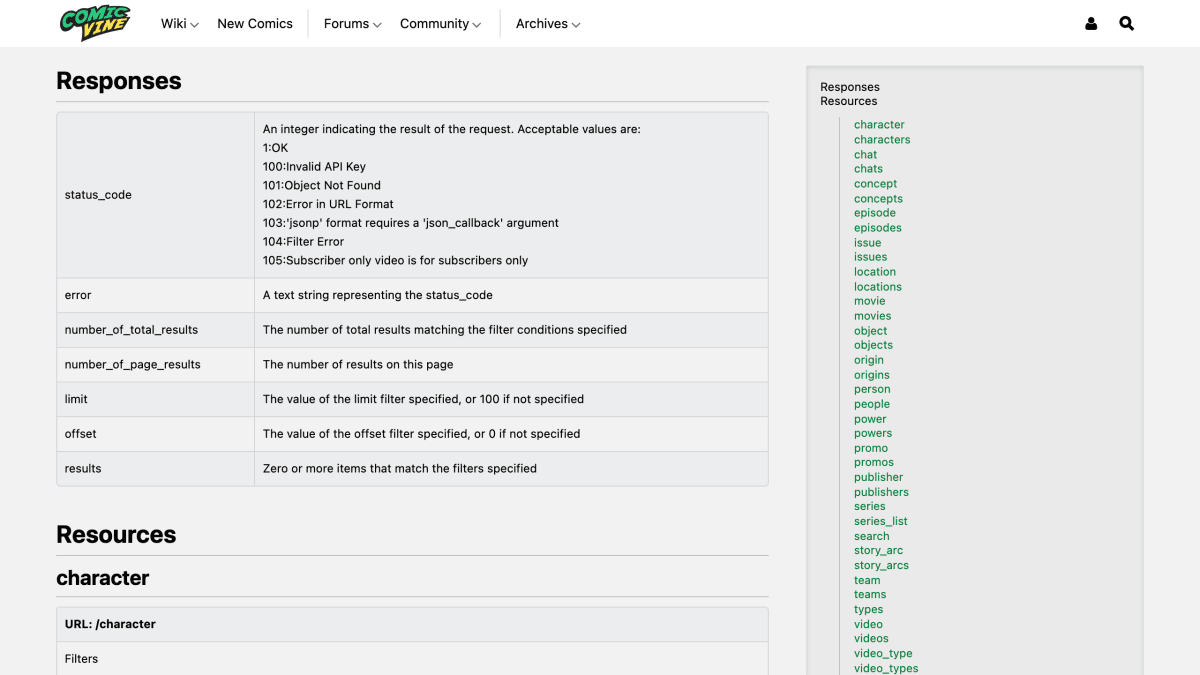Select the movie sidebar link
Image resolution: width=1200 pixels, height=675 pixels.
(869, 301)
